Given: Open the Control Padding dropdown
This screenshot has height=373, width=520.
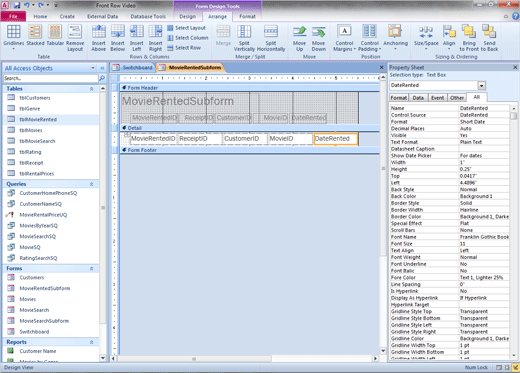Looking at the screenshot, I should (370, 38).
